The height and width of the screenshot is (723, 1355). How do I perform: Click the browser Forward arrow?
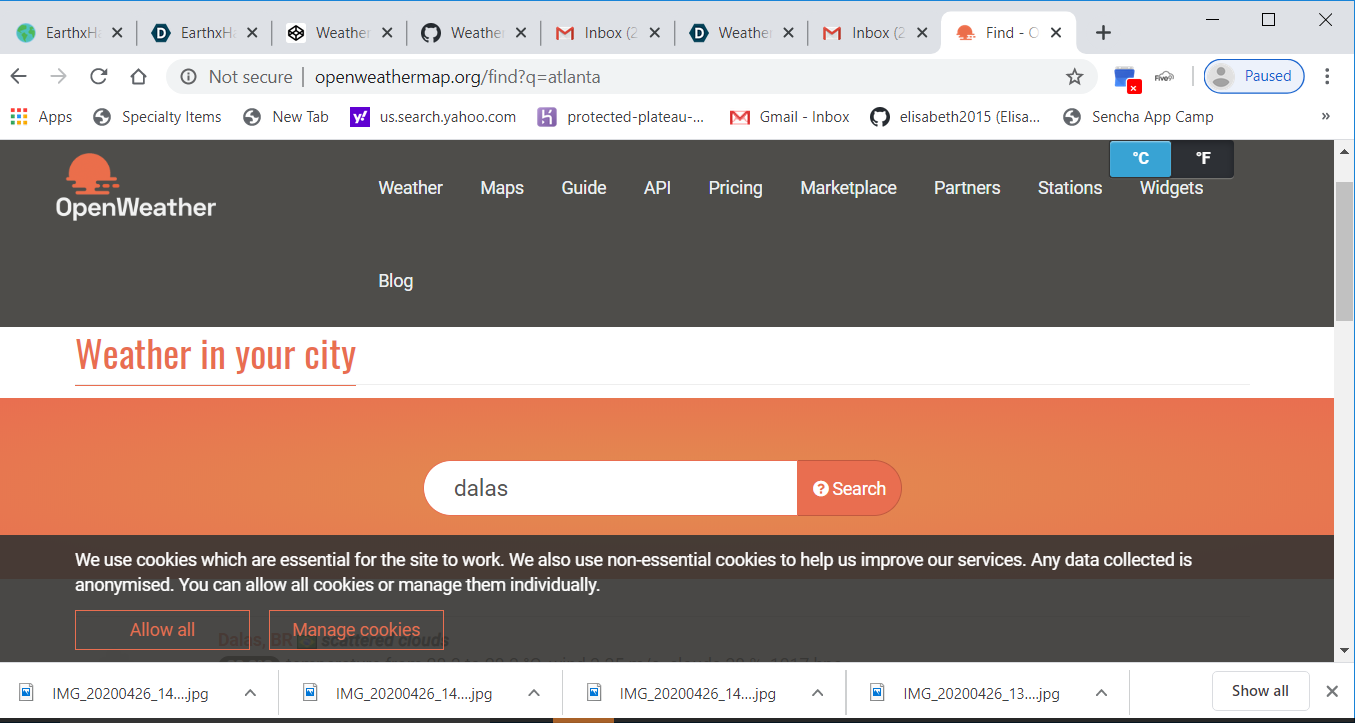point(59,77)
